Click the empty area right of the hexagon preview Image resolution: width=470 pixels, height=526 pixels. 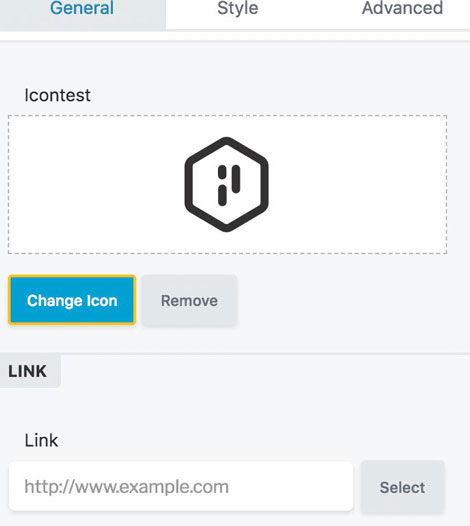(x=357, y=185)
